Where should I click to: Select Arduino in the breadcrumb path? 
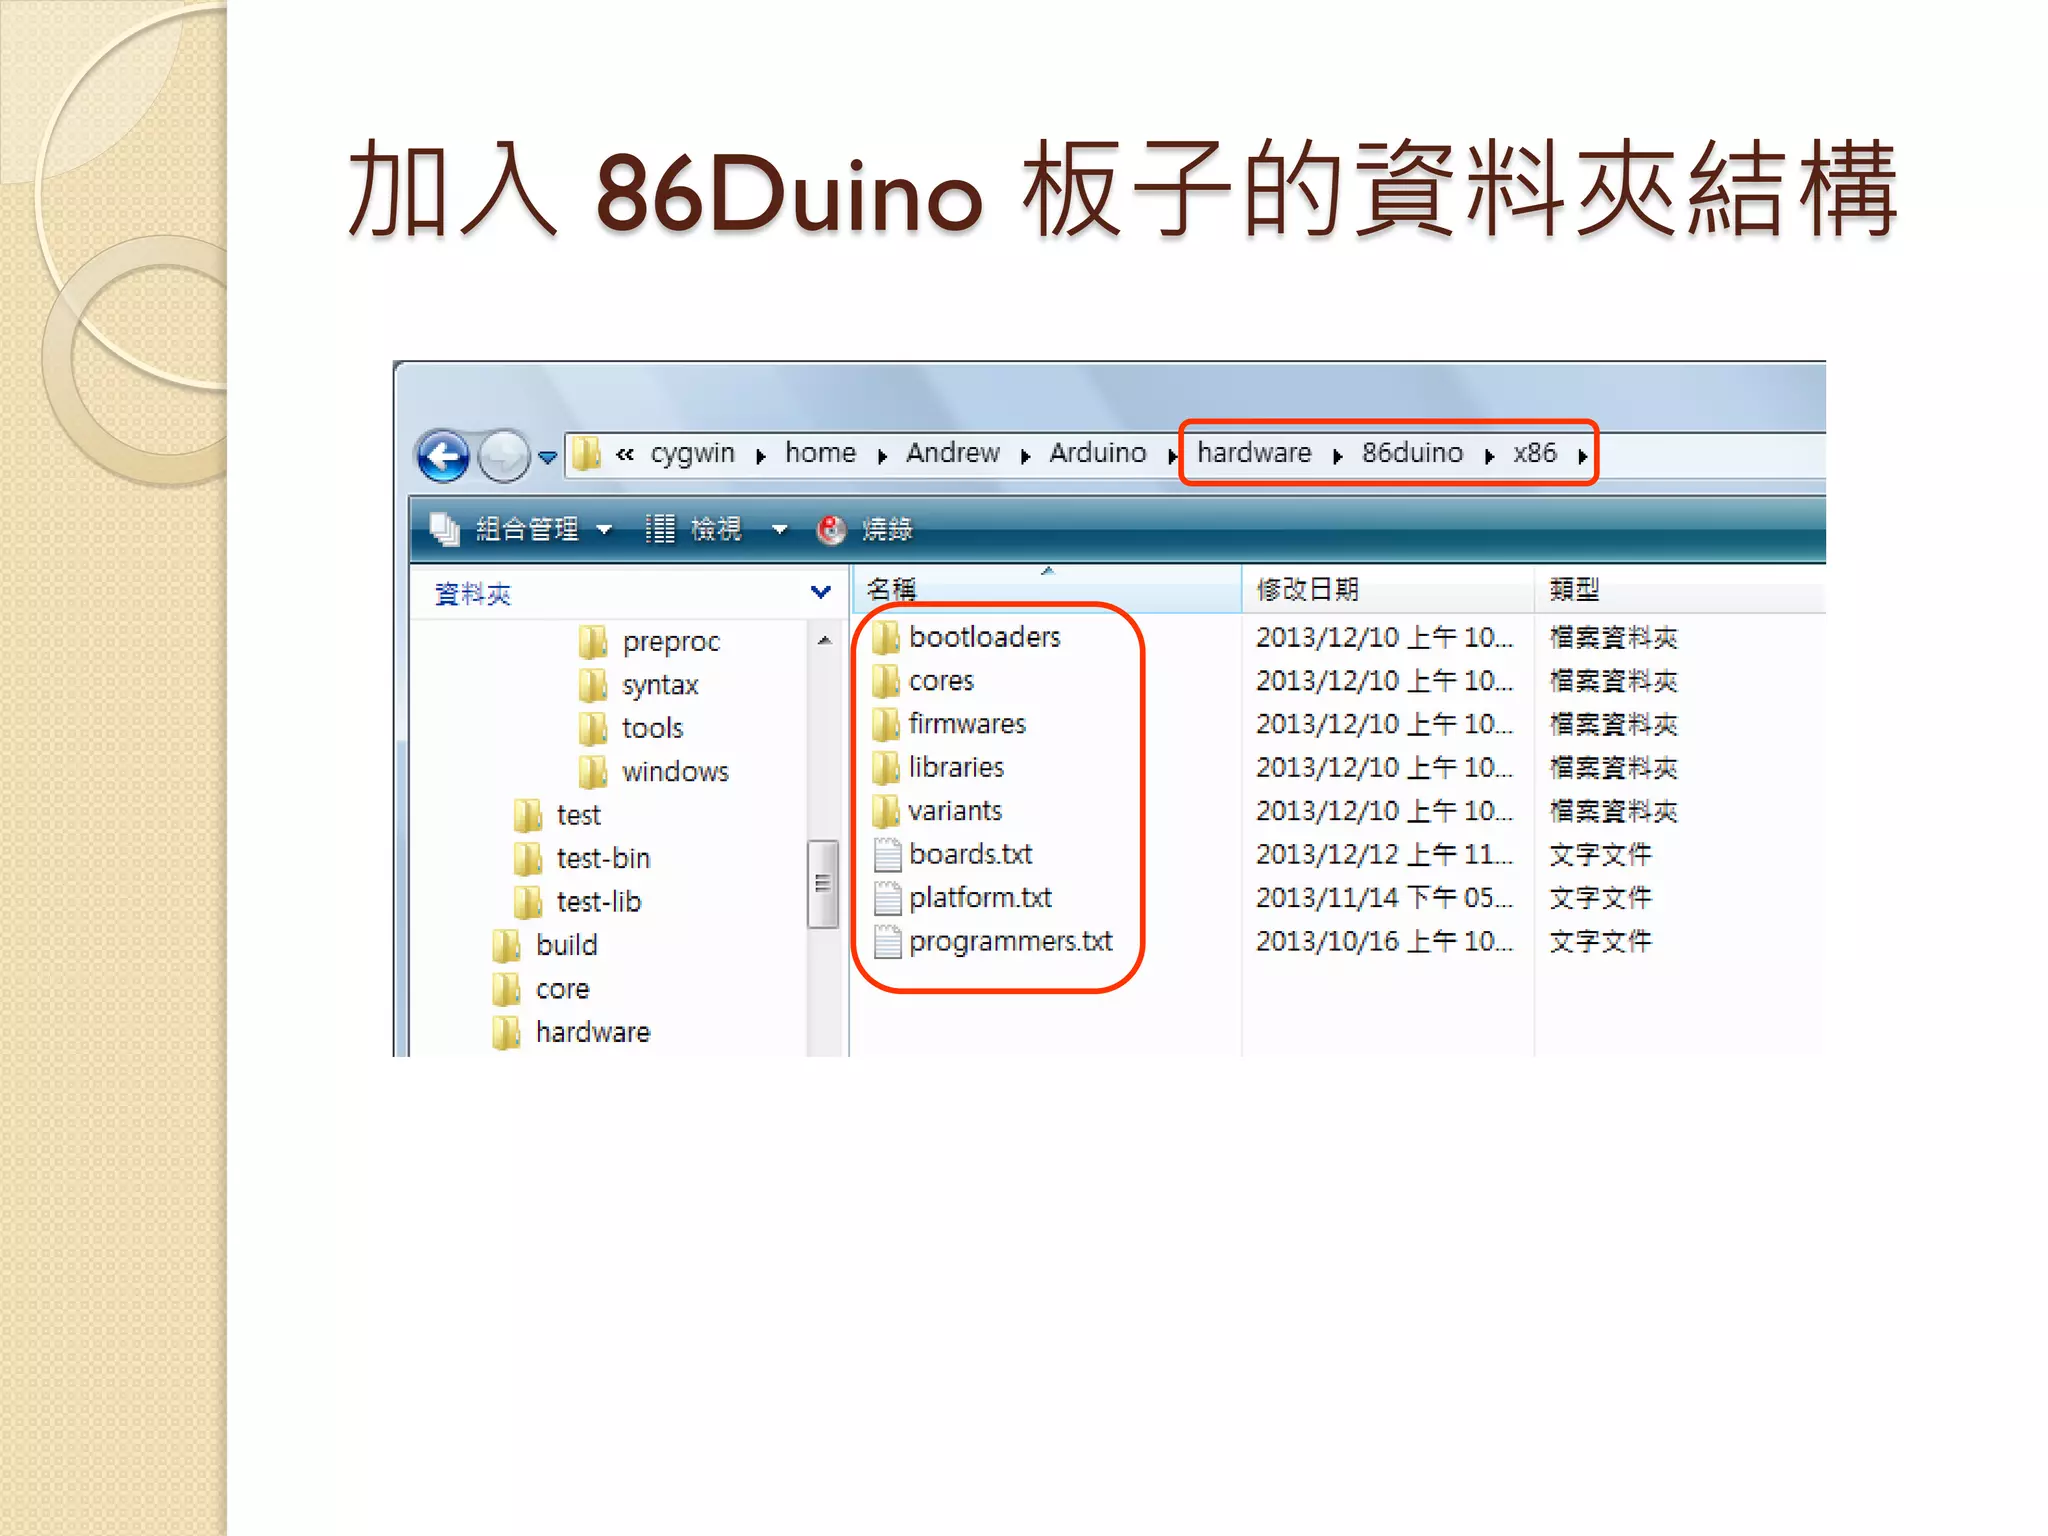[x=1097, y=453]
